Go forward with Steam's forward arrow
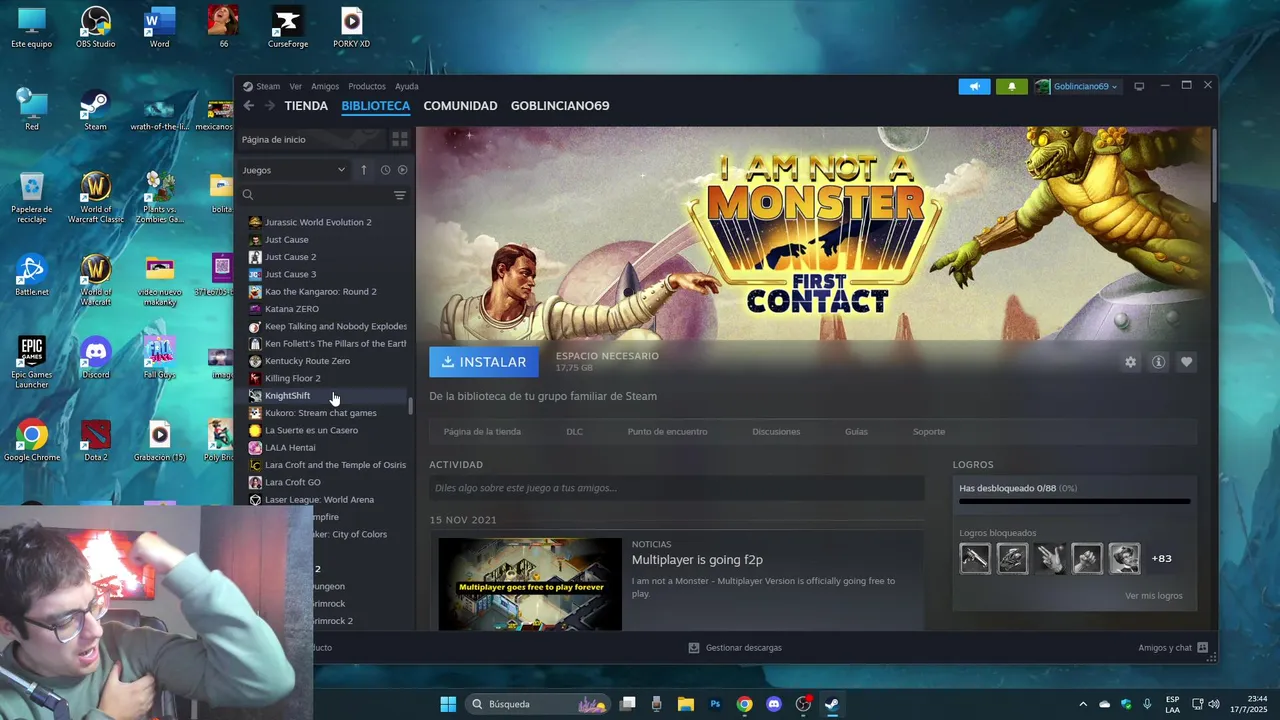Image resolution: width=1280 pixels, height=720 pixels. click(269, 106)
